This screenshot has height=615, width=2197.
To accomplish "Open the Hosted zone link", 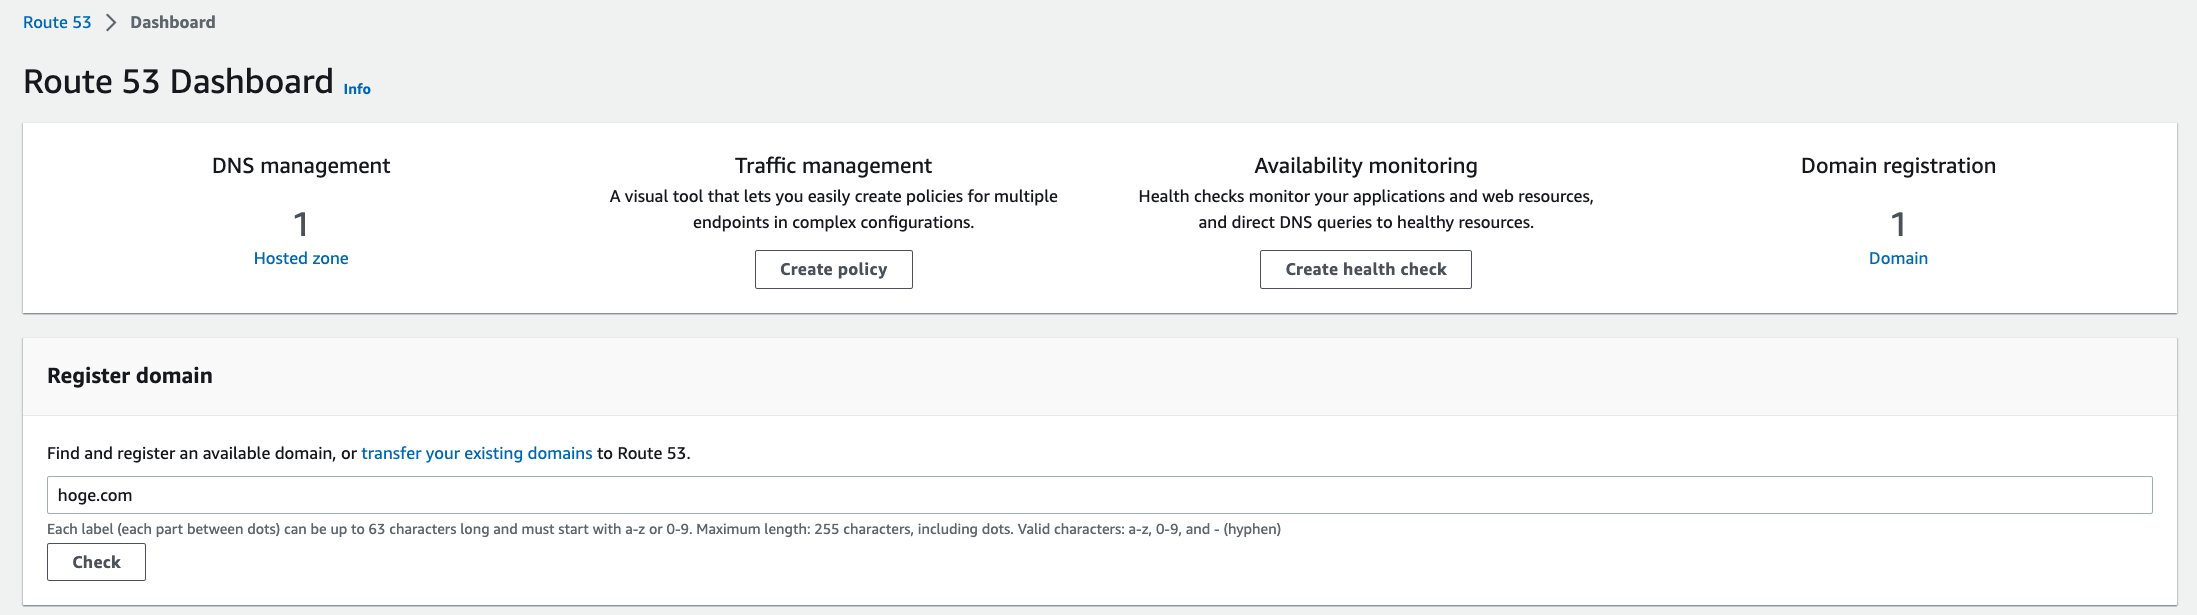I will click(301, 258).
